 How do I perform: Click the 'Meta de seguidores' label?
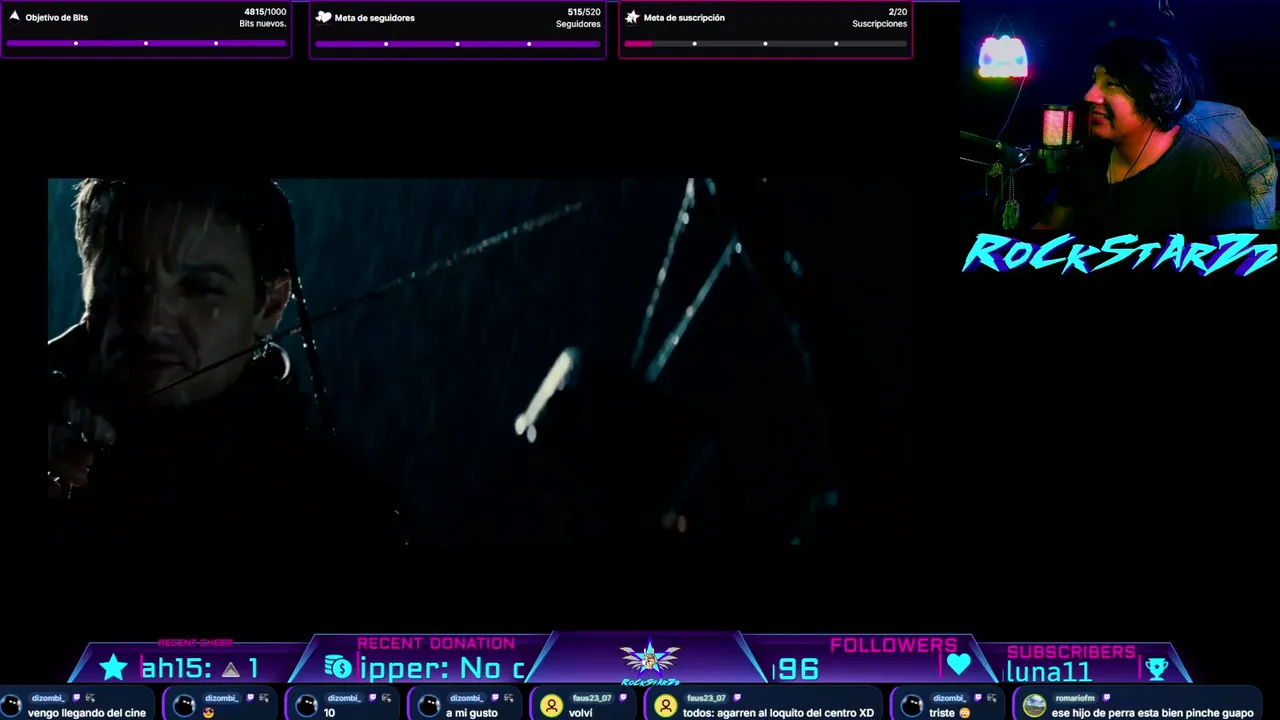pos(375,17)
